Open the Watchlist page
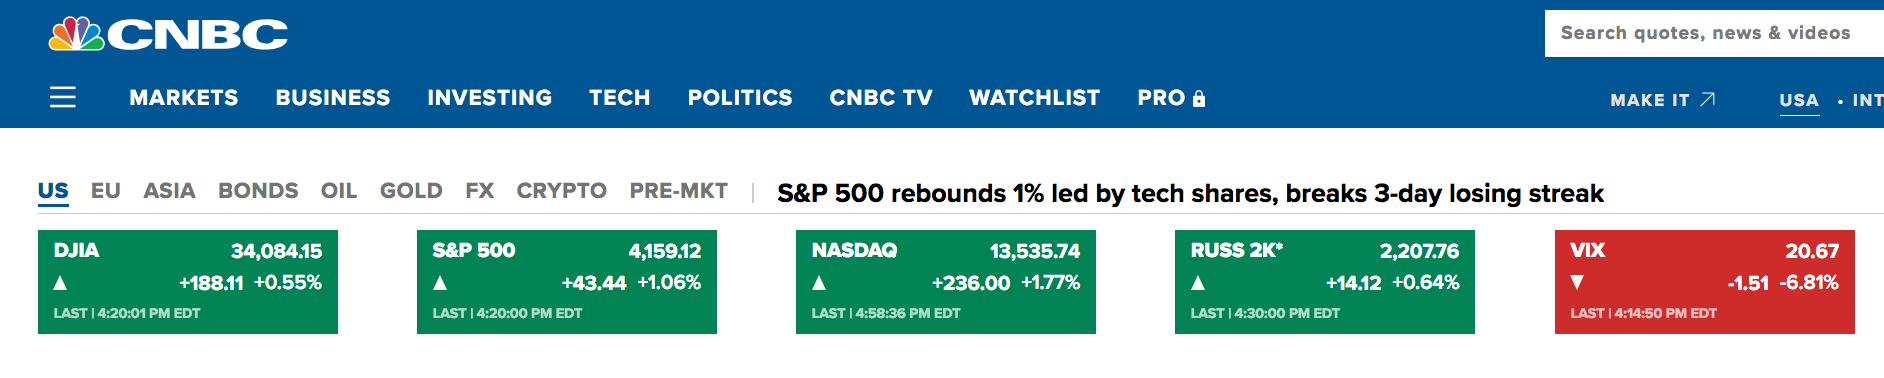Screen dimensions: 1884x378 tap(1035, 98)
